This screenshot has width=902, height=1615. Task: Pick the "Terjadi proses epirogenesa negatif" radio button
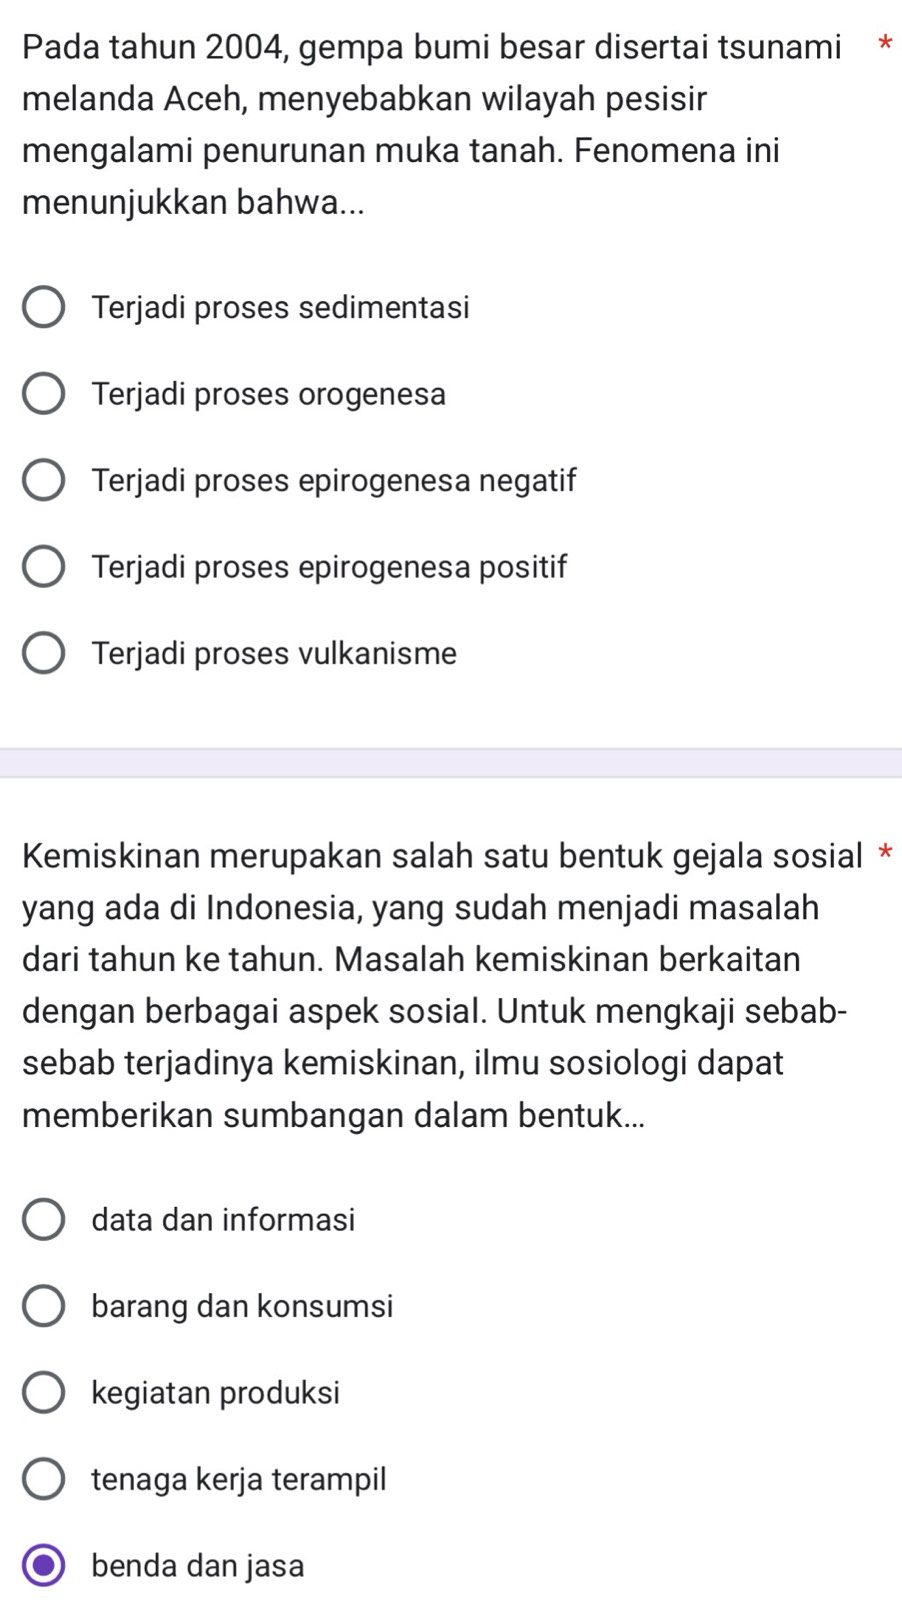44,481
